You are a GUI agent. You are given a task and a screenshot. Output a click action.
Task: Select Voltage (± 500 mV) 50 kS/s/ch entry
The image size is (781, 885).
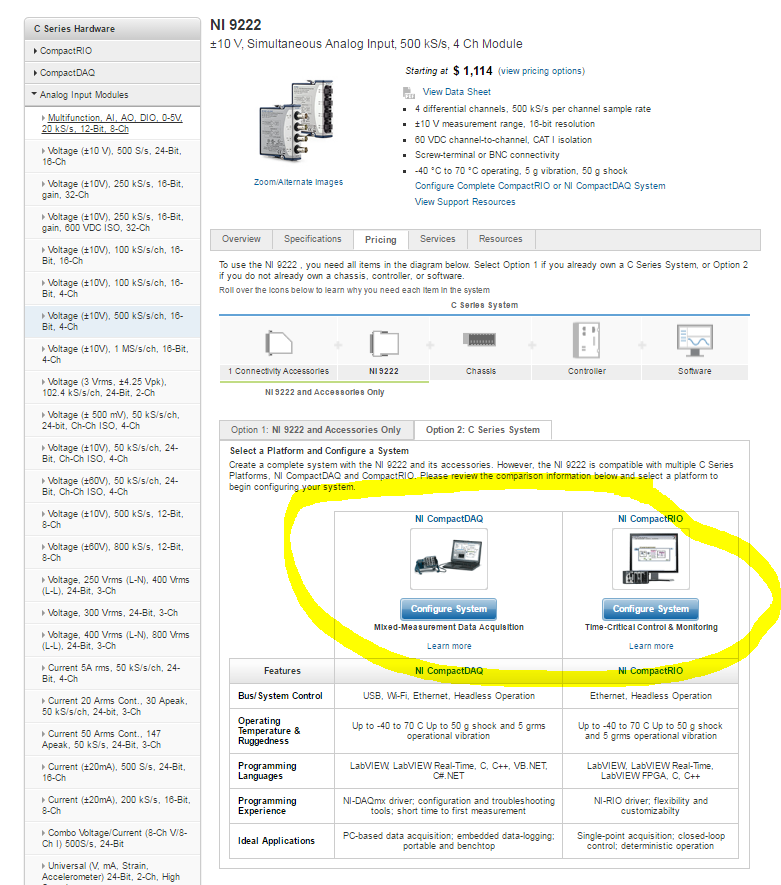(112, 420)
